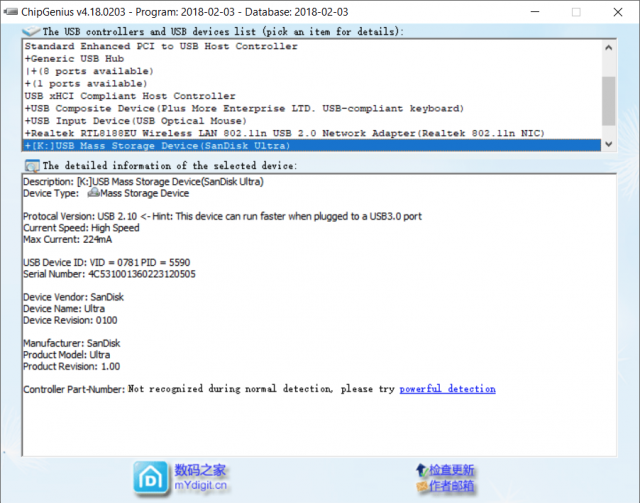
Task: Select USB xHCI Compliant Host Controller entry
Action: [130, 96]
